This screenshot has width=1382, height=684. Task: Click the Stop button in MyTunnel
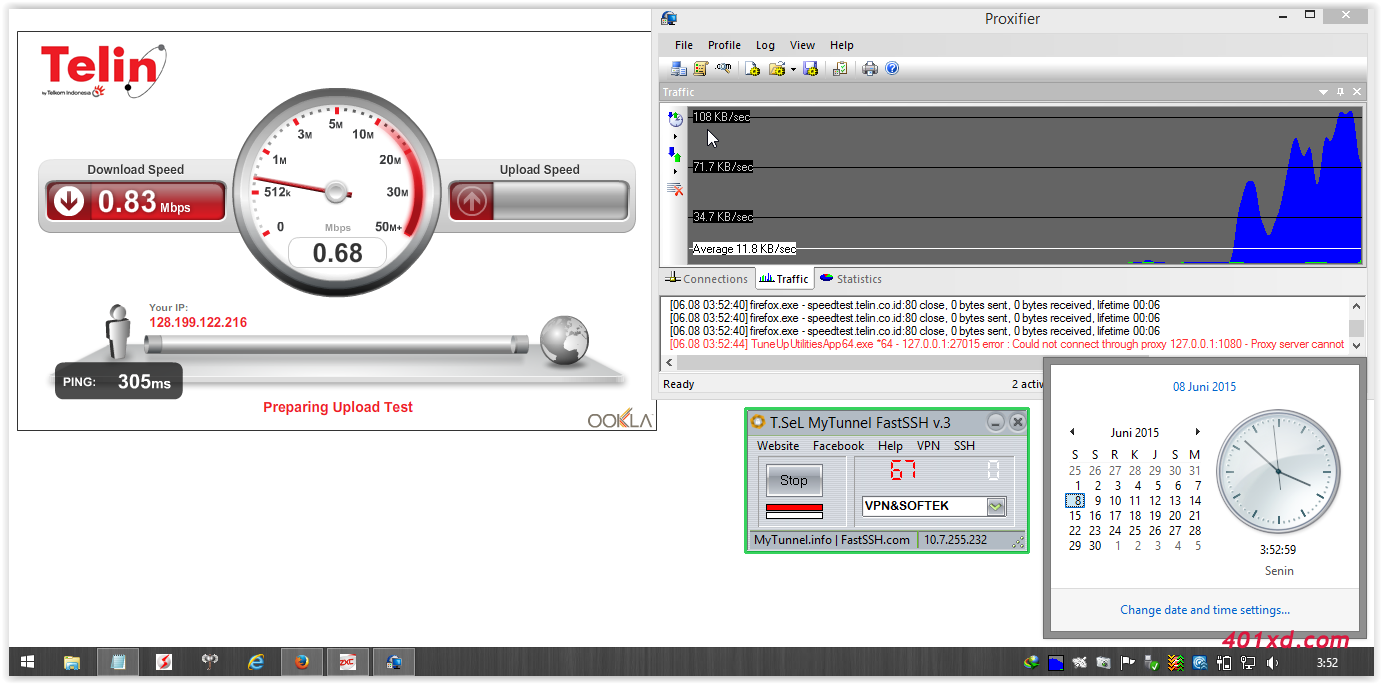pos(793,480)
